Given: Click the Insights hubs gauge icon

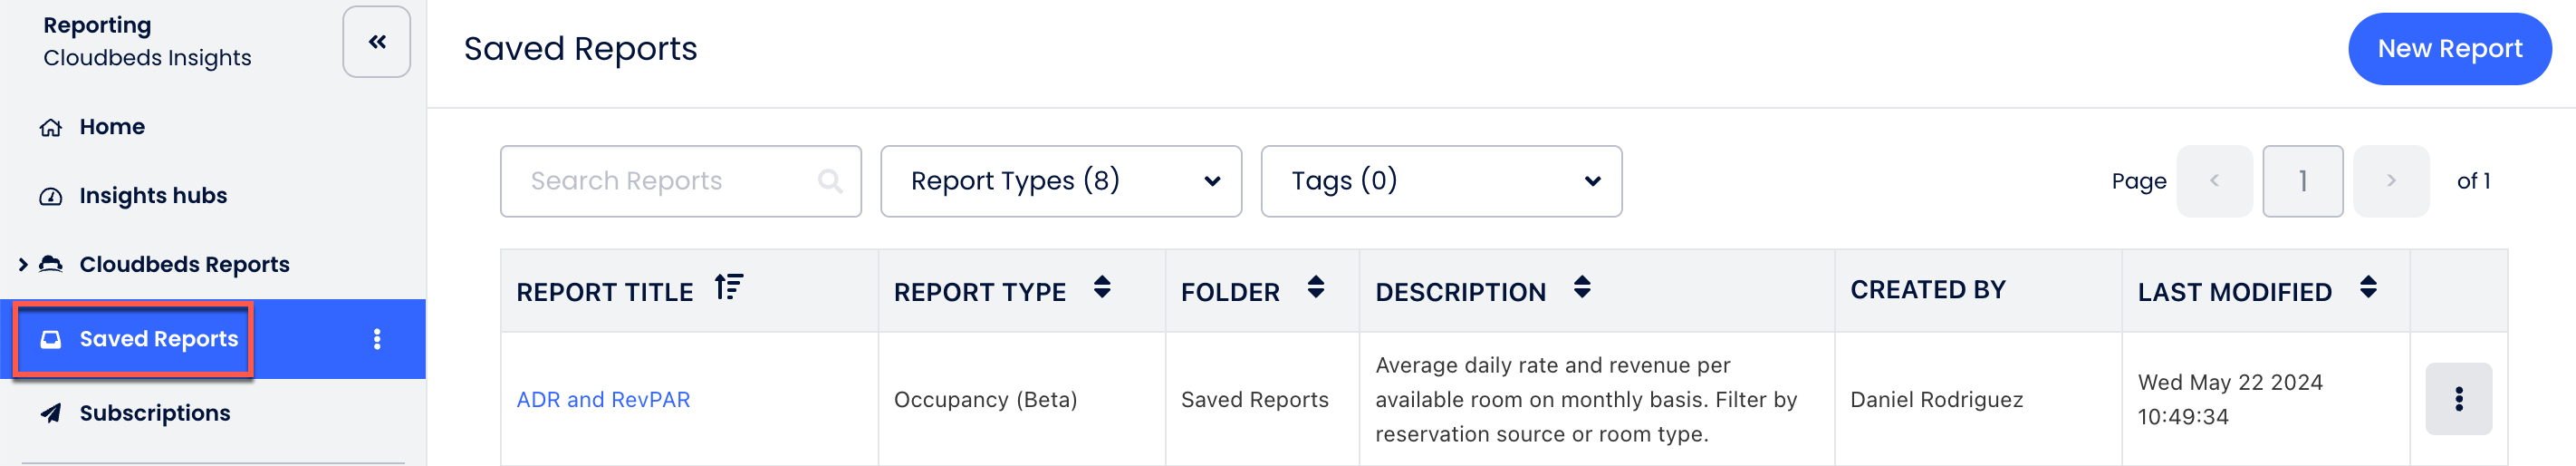Looking at the screenshot, I should [x=51, y=197].
